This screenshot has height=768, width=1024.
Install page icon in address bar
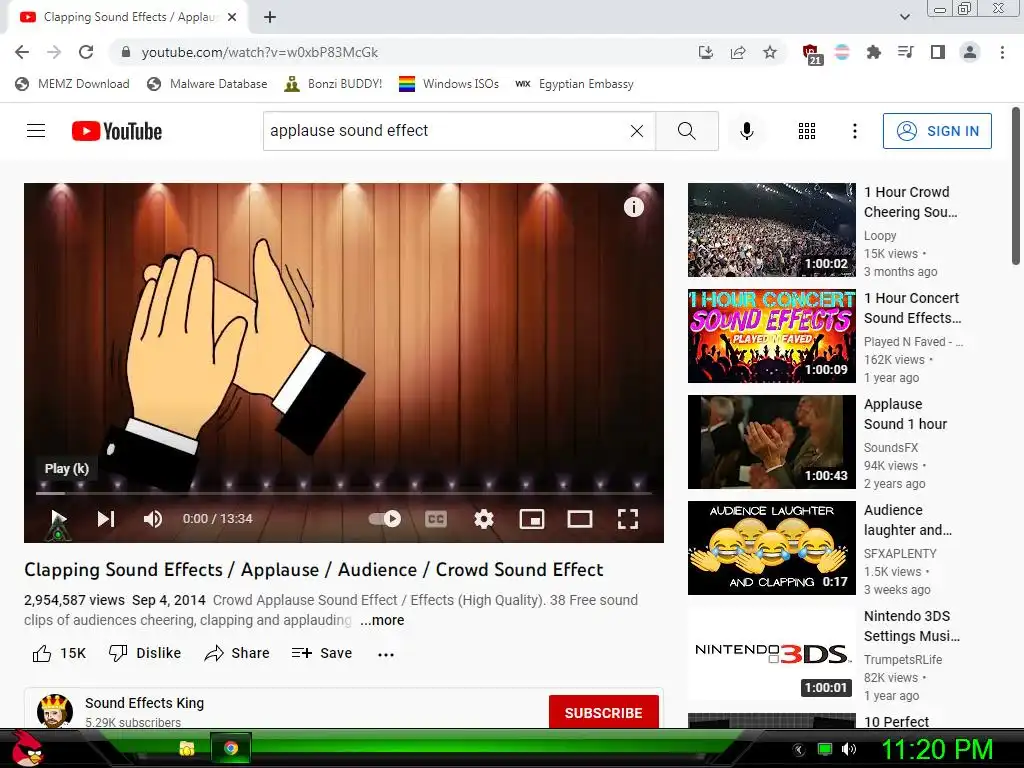coord(705,52)
